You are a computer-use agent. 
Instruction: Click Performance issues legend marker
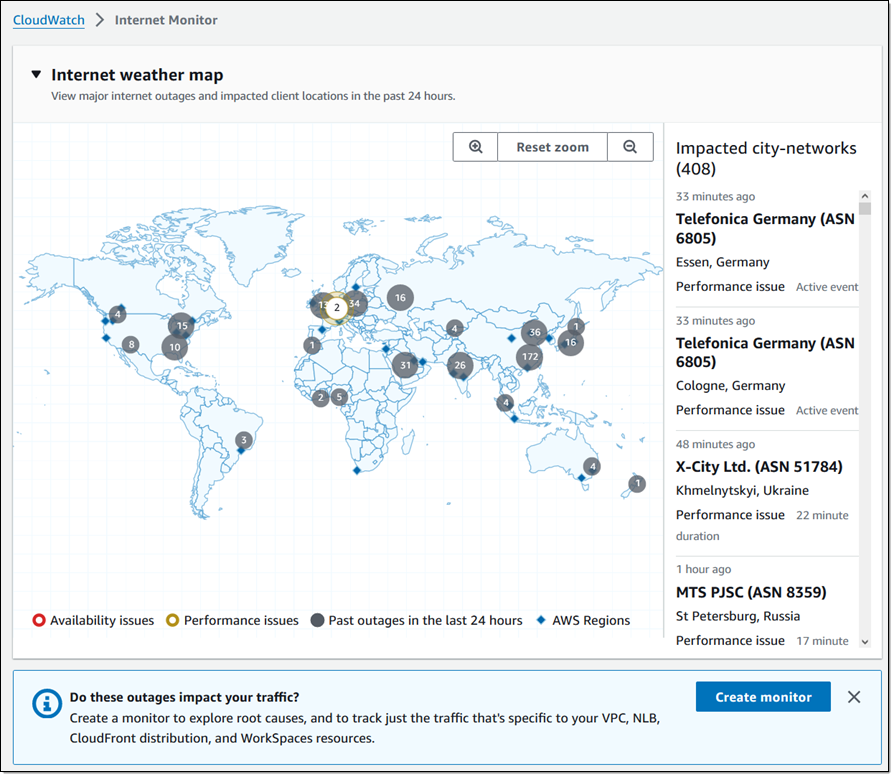[173, 622]
